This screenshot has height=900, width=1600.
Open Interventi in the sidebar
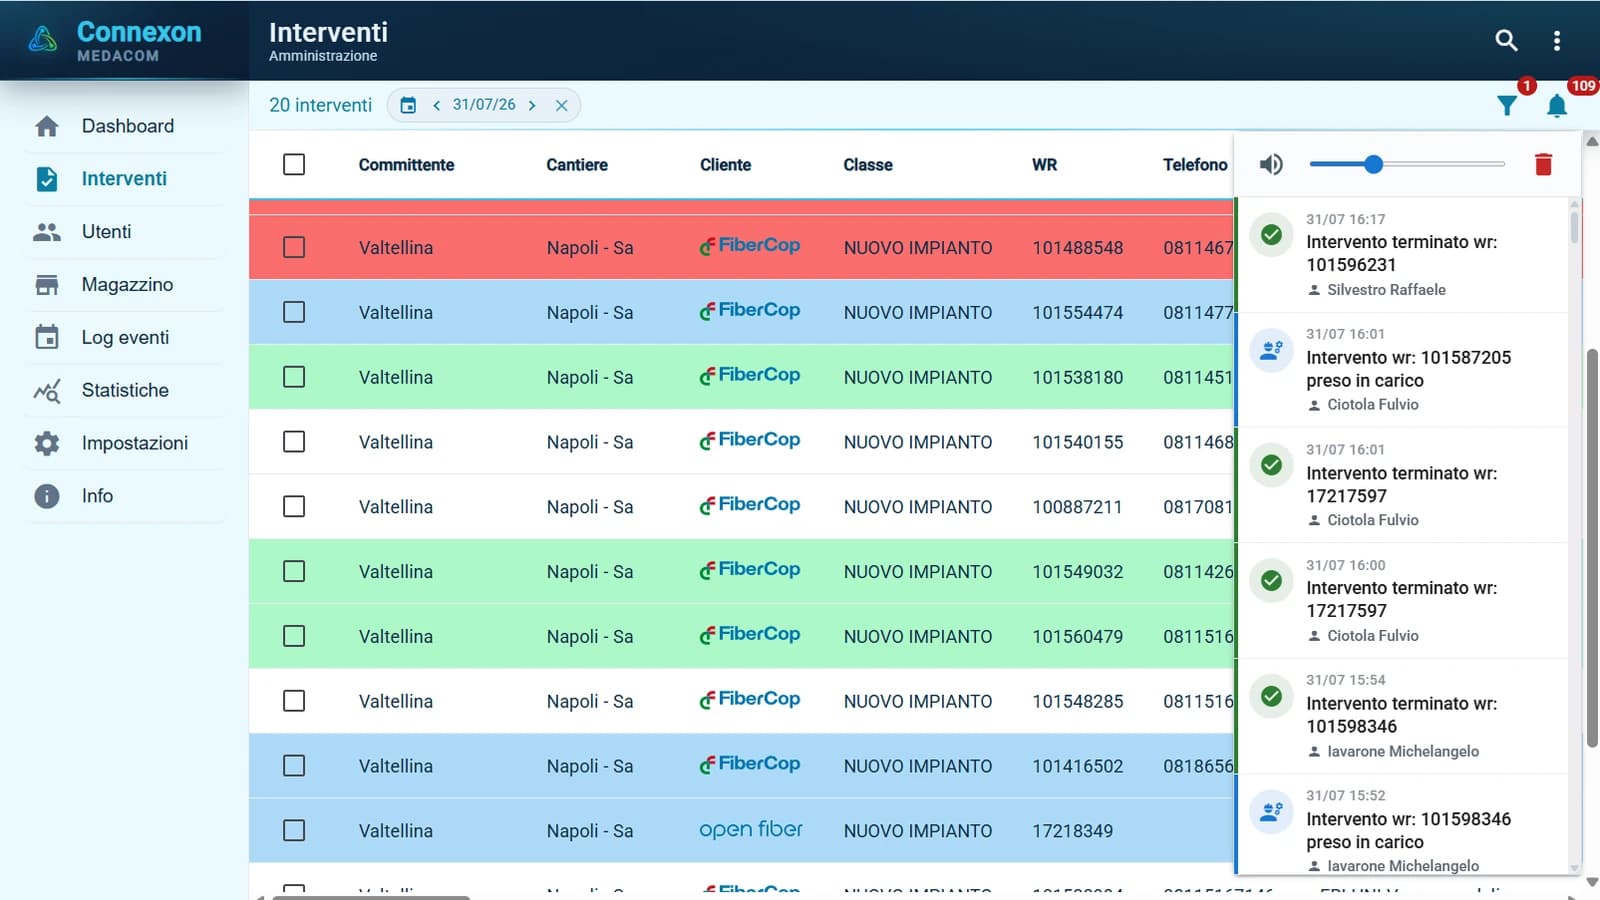pyautogui.click(x=125, y=179)
